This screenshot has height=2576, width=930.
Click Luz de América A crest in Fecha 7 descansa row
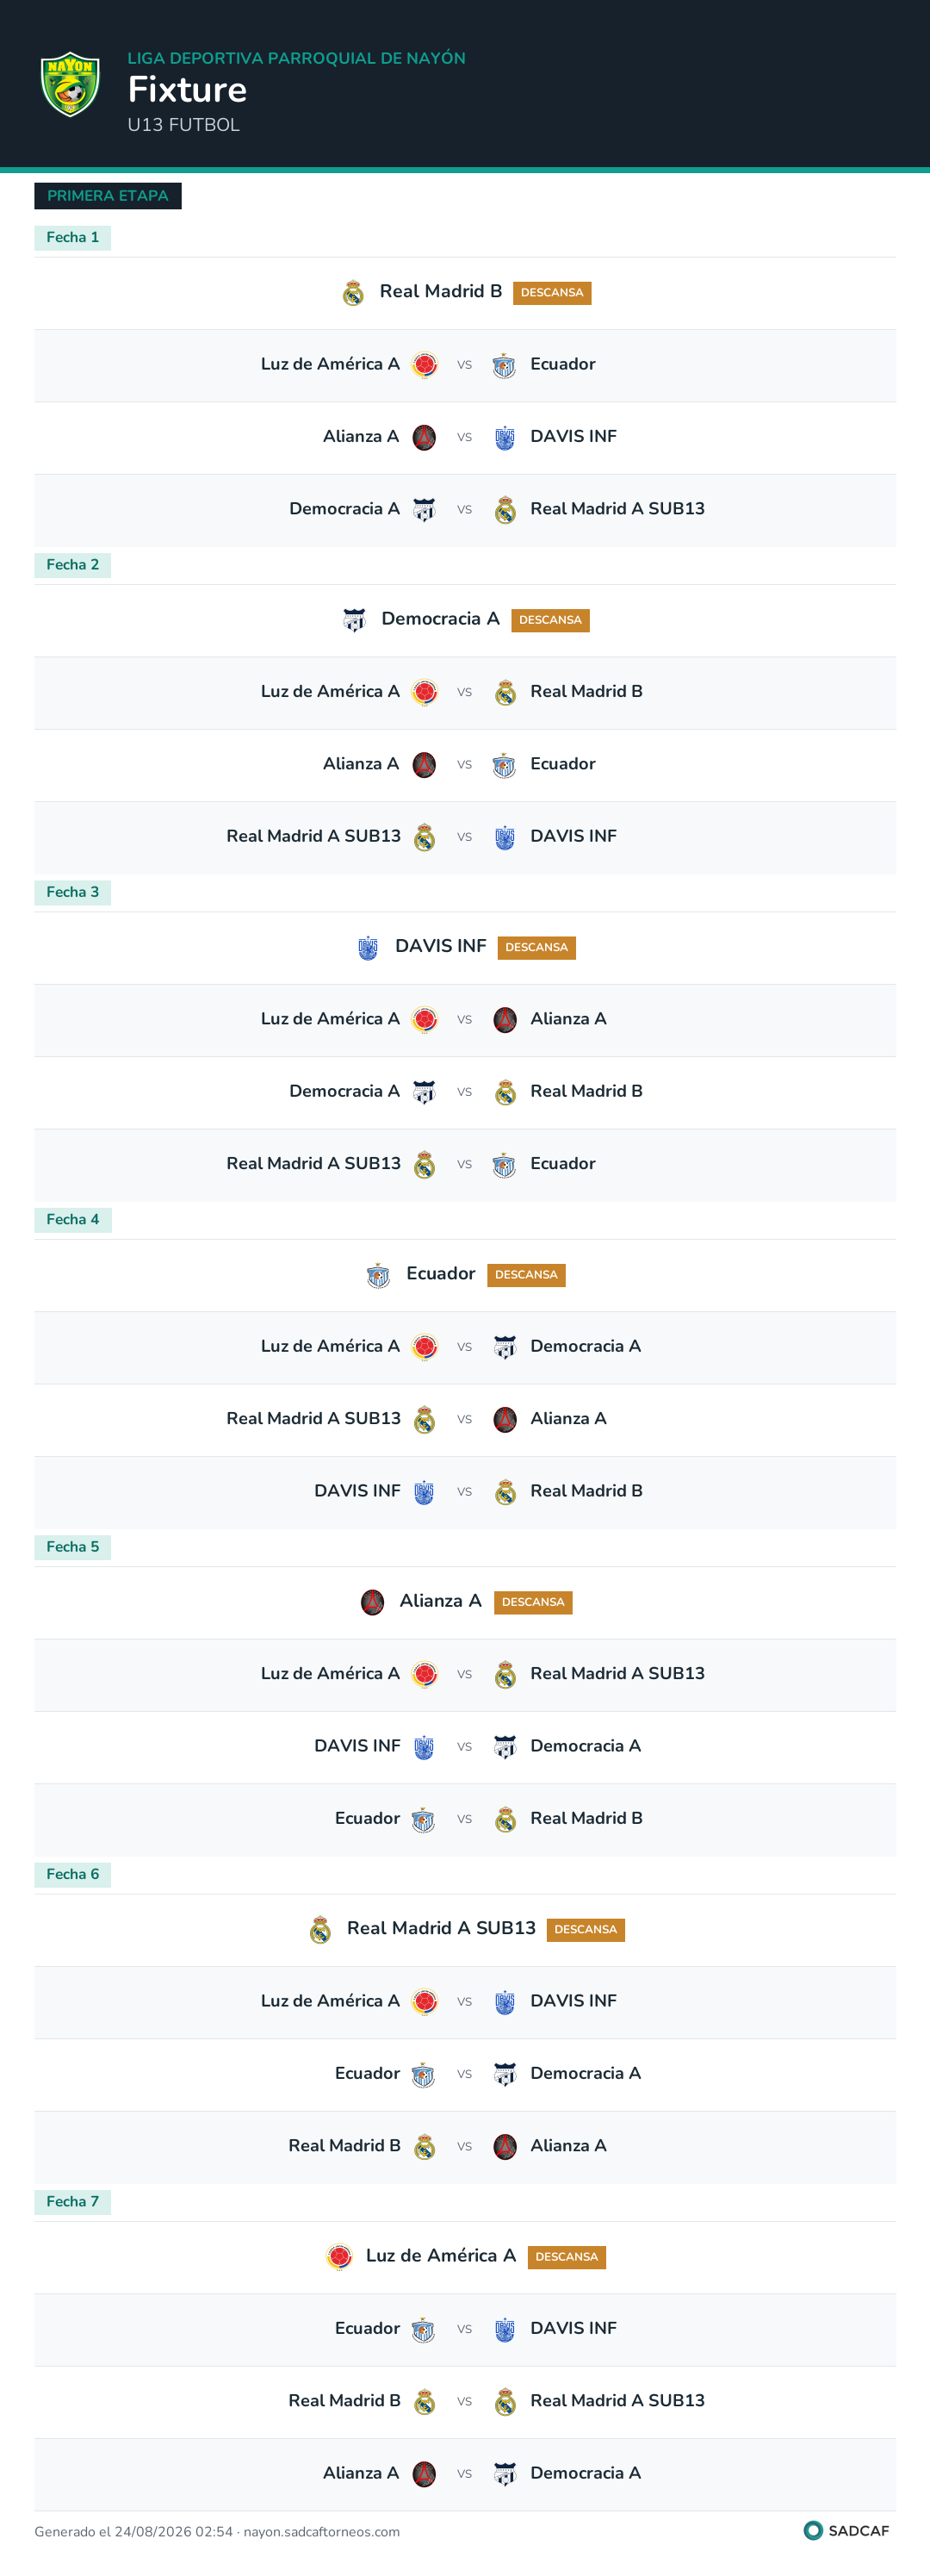pyautogui.click(x=339, y=2256)
